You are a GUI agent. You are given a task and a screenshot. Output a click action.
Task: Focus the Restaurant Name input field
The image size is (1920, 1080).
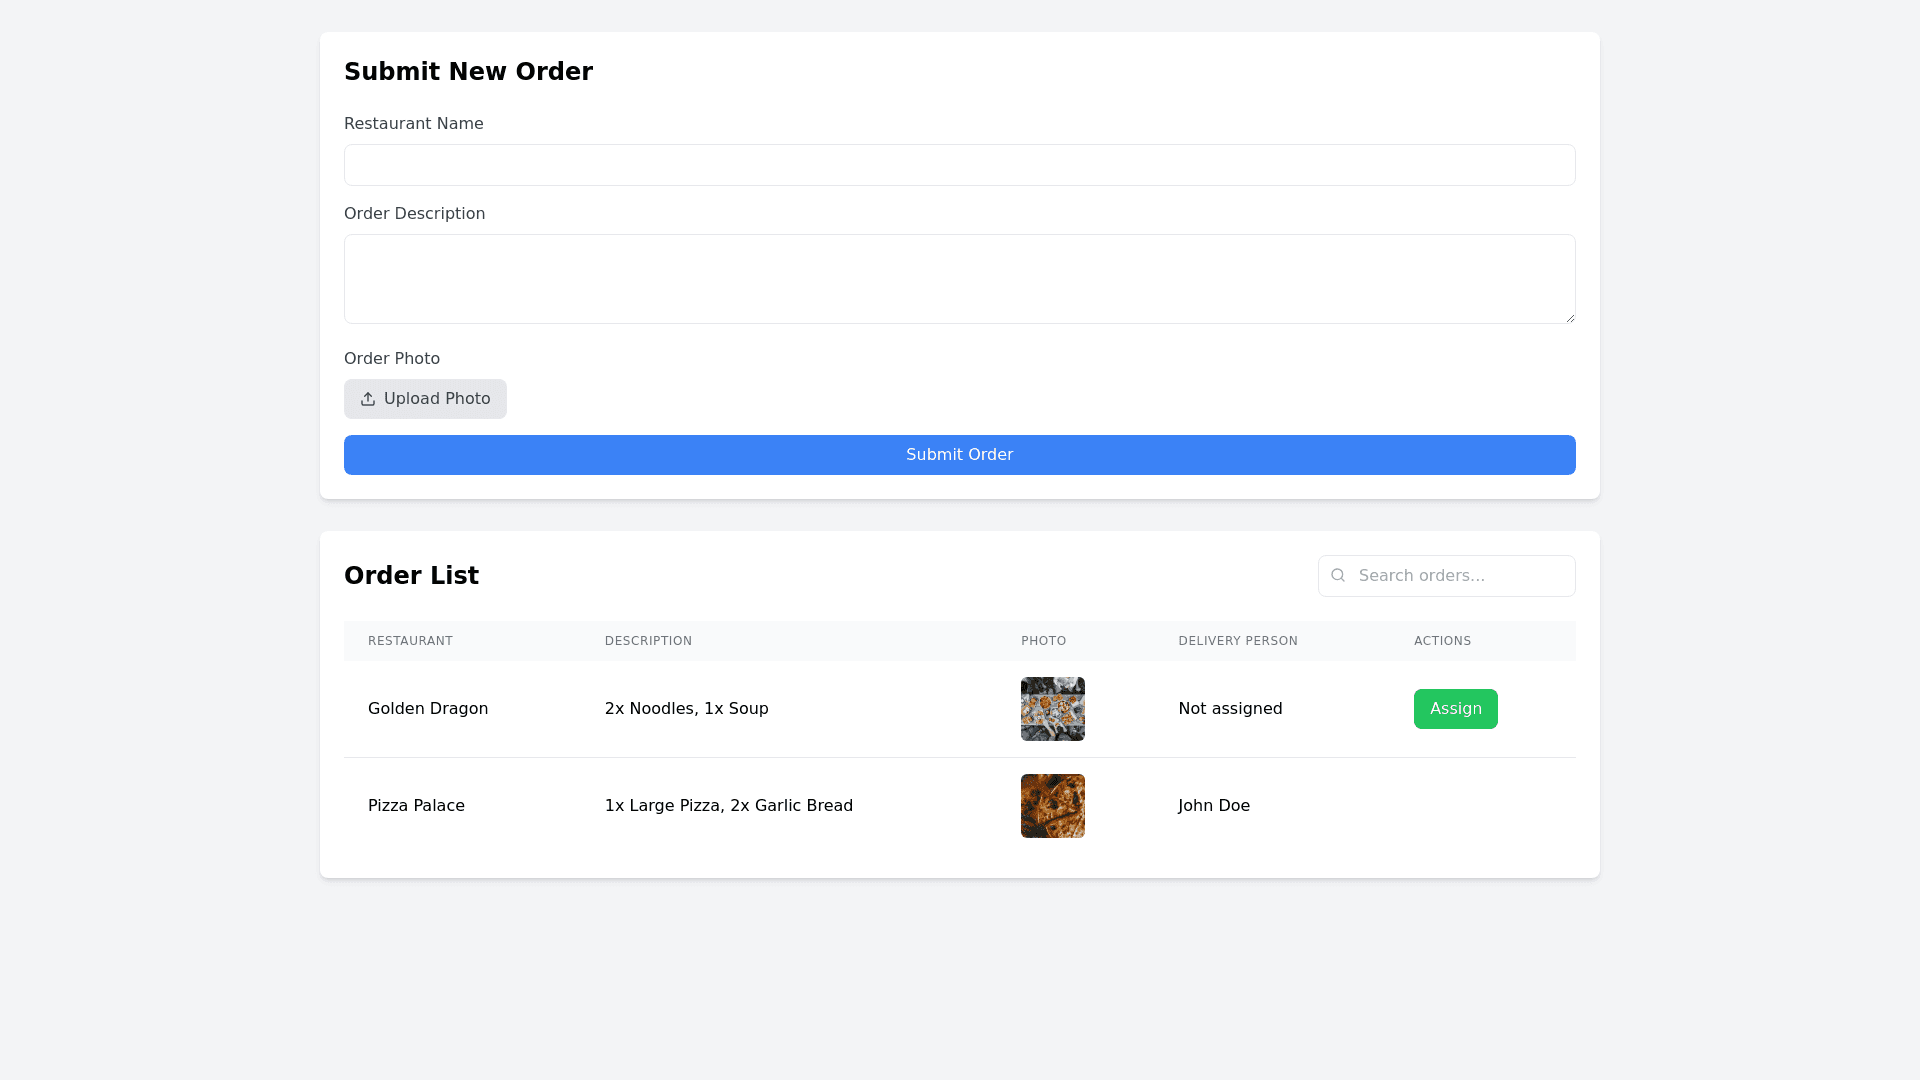(x=959, y=165)
